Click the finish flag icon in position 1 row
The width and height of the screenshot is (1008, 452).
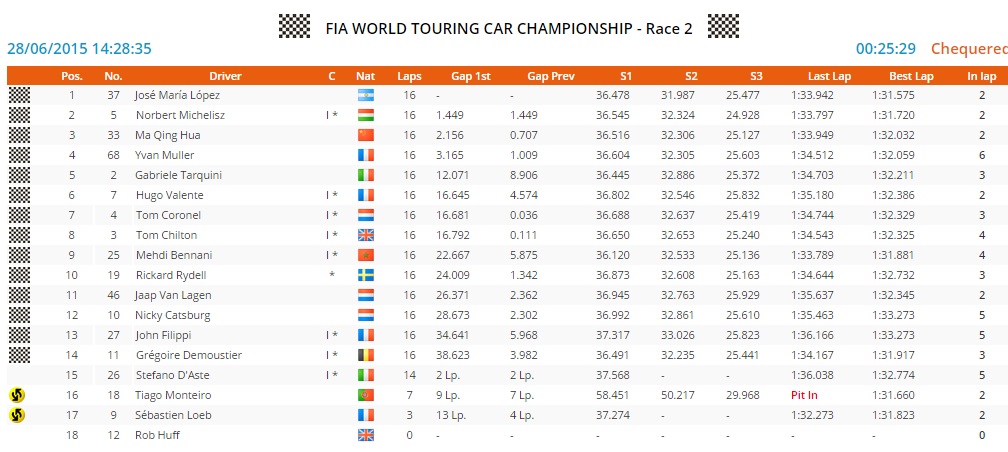pyautogui.click(x=19, y=95)
